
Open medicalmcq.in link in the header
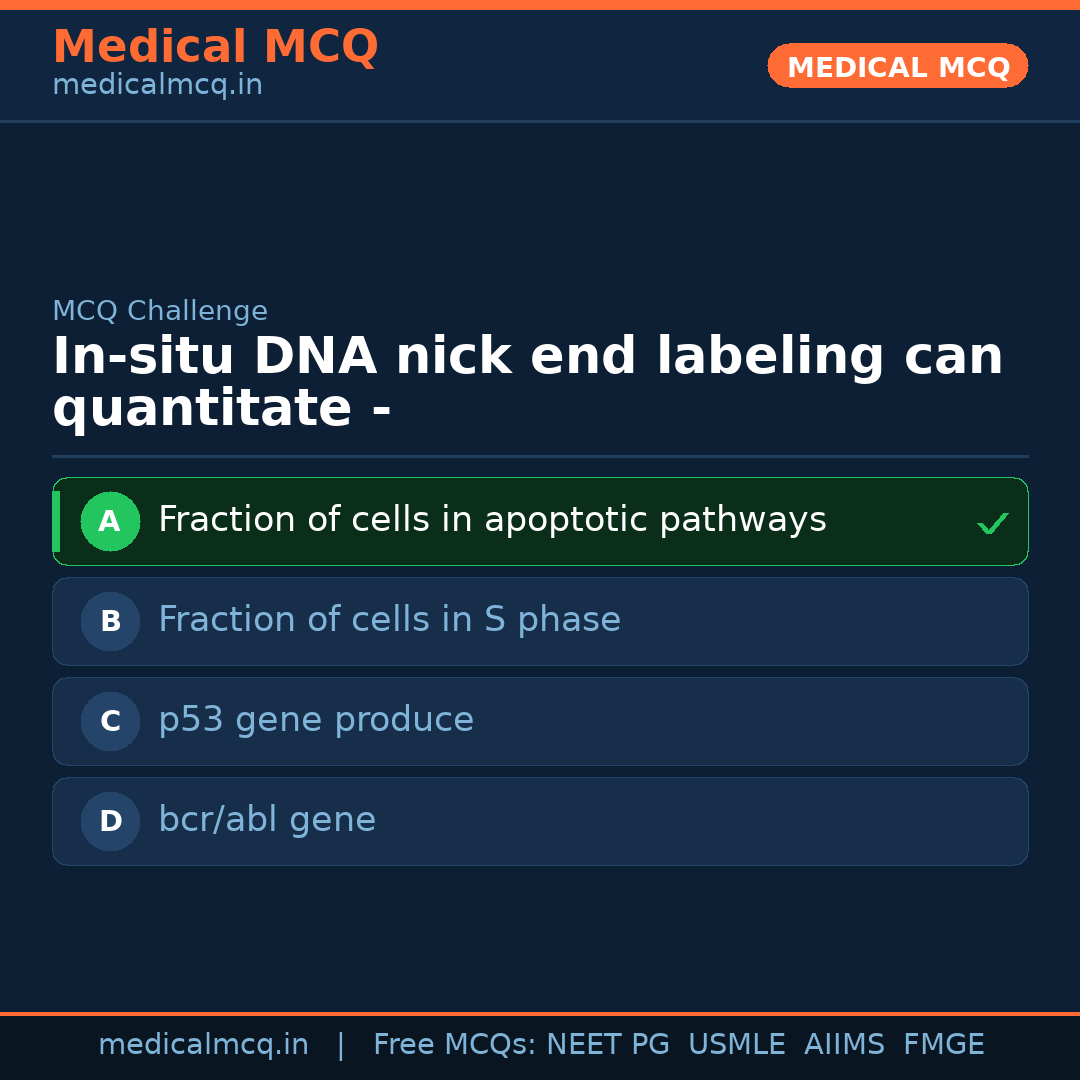[157, 86]
